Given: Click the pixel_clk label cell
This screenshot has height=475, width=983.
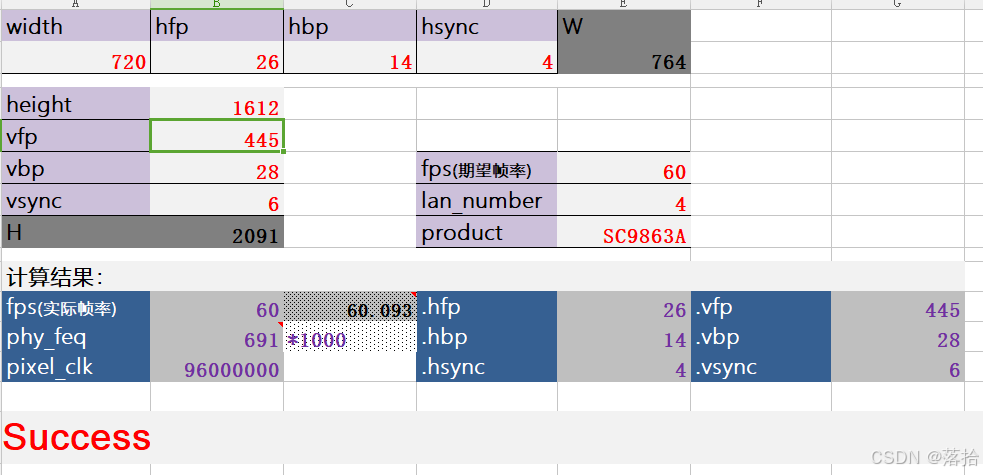Looking at the screenshot, I should tap(75, 367).
